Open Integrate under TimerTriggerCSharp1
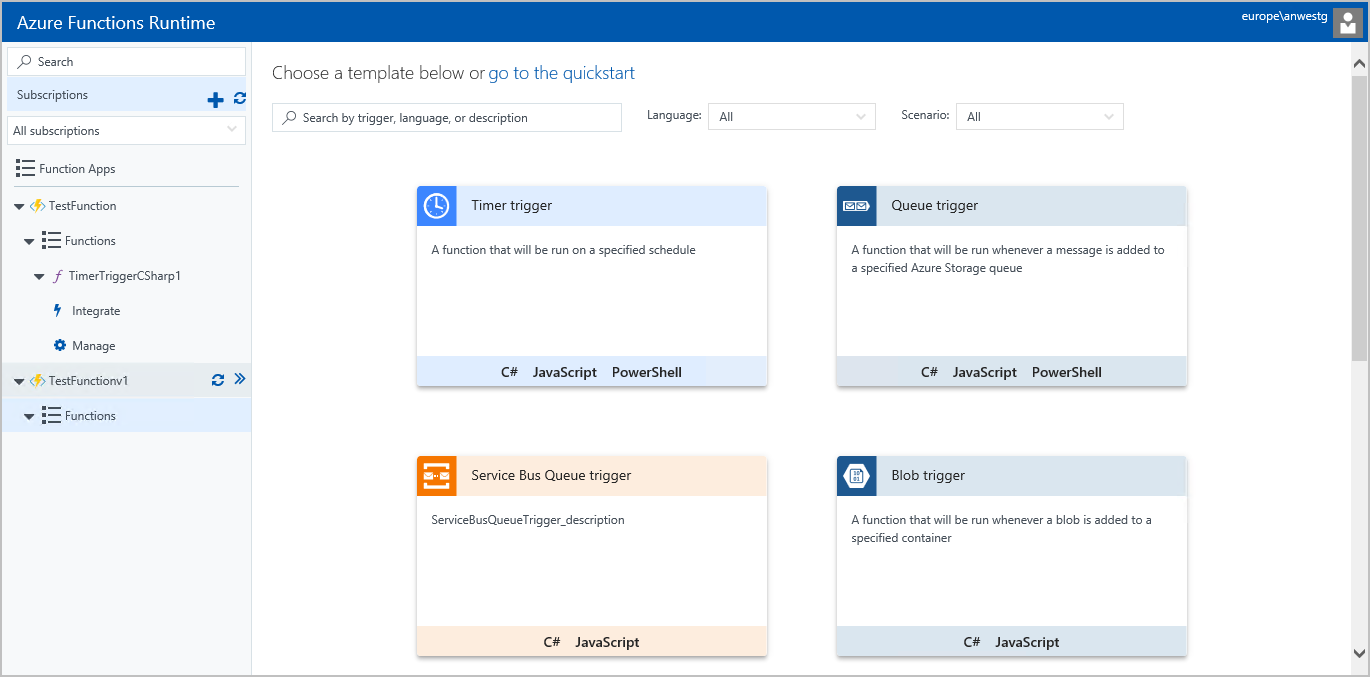This screenshot has height=677, width=1370. (95, 311)
